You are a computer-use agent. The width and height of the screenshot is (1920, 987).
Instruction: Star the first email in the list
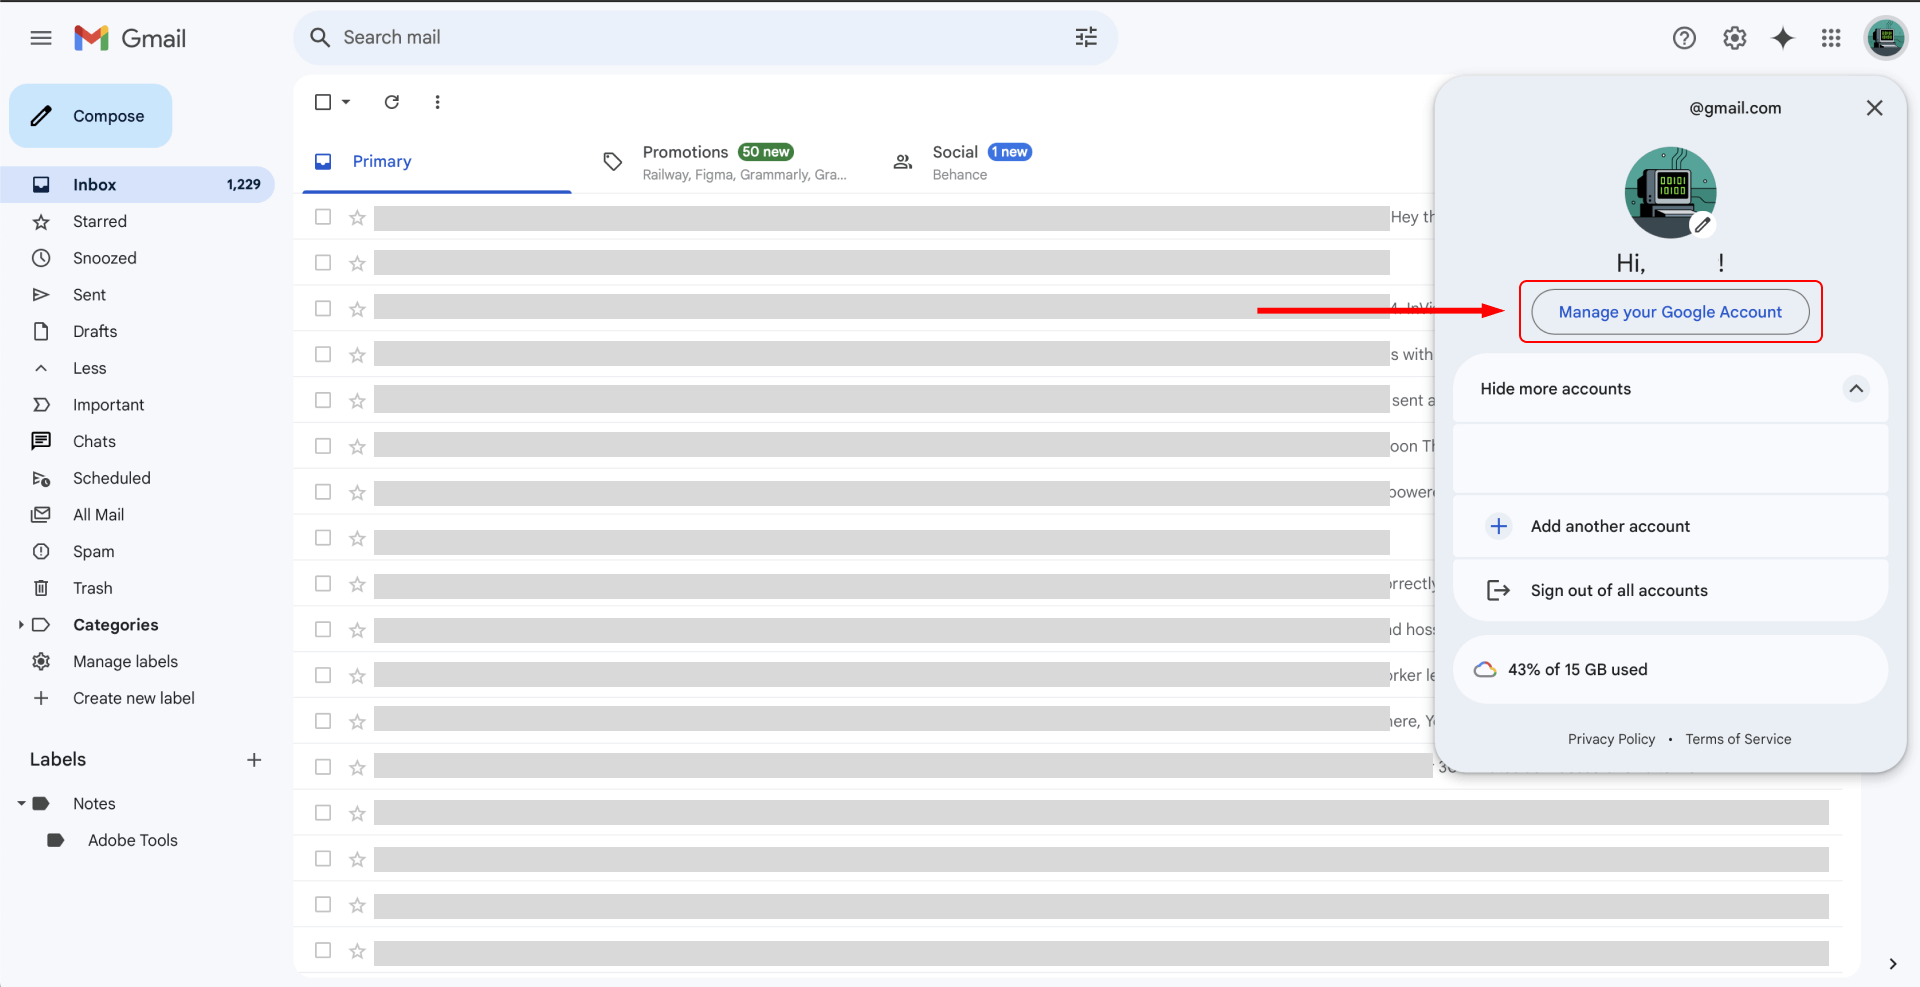pyautogui.click(x=357, y=217)
